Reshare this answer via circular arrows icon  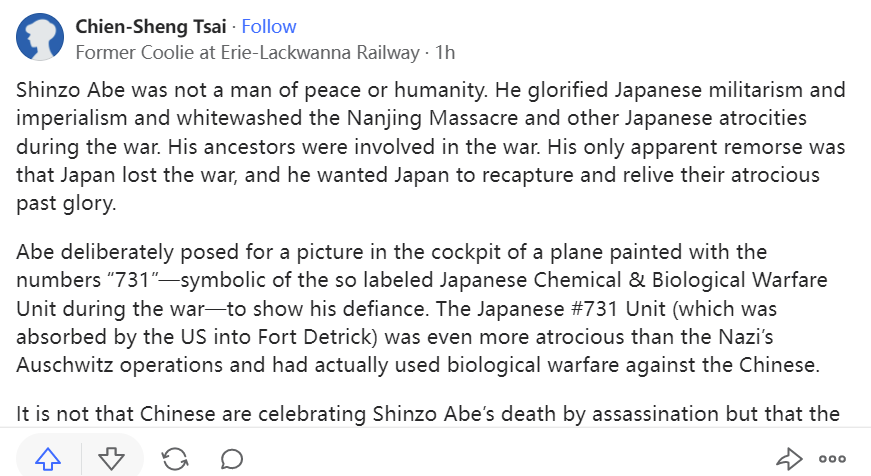[x=175, y=458]
